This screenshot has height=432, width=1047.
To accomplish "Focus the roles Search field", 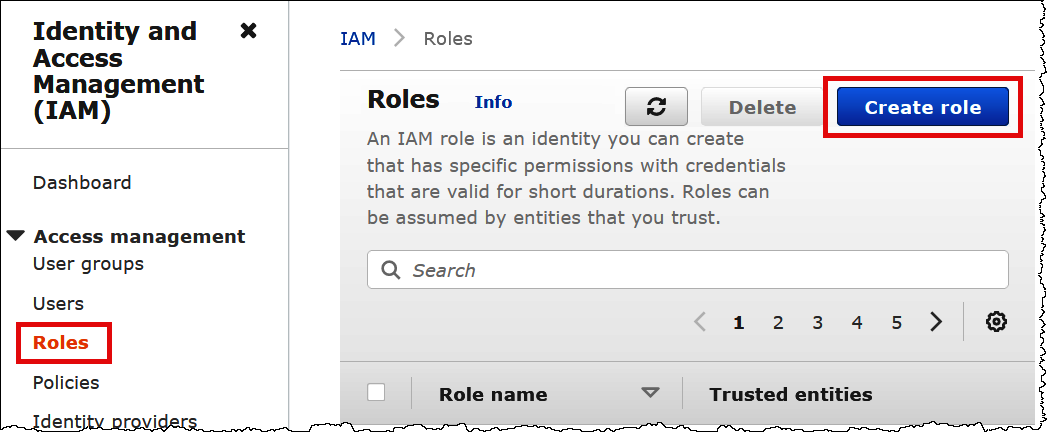I will (700, 270).
